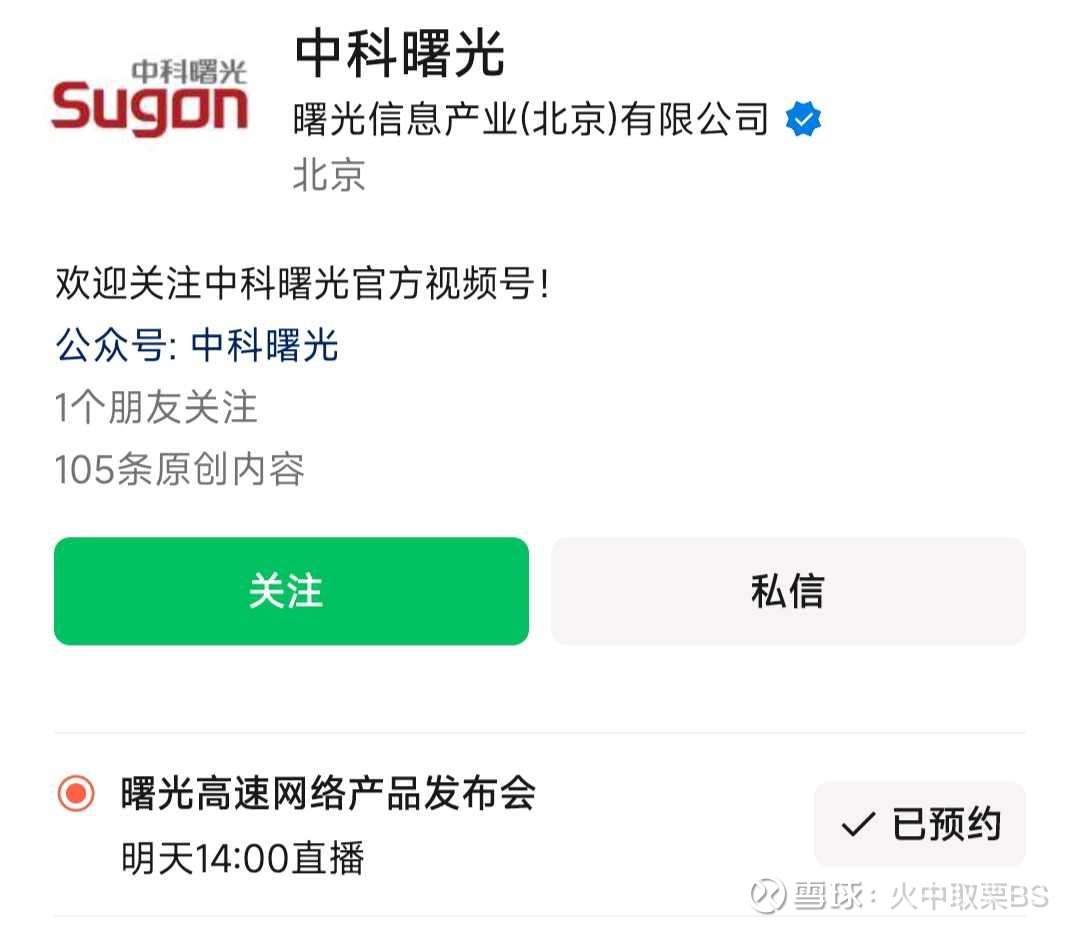Click the 欢迎关注中科曙光官方视频号 description text
Viewport: 1079px width, 929px height.
302,285
